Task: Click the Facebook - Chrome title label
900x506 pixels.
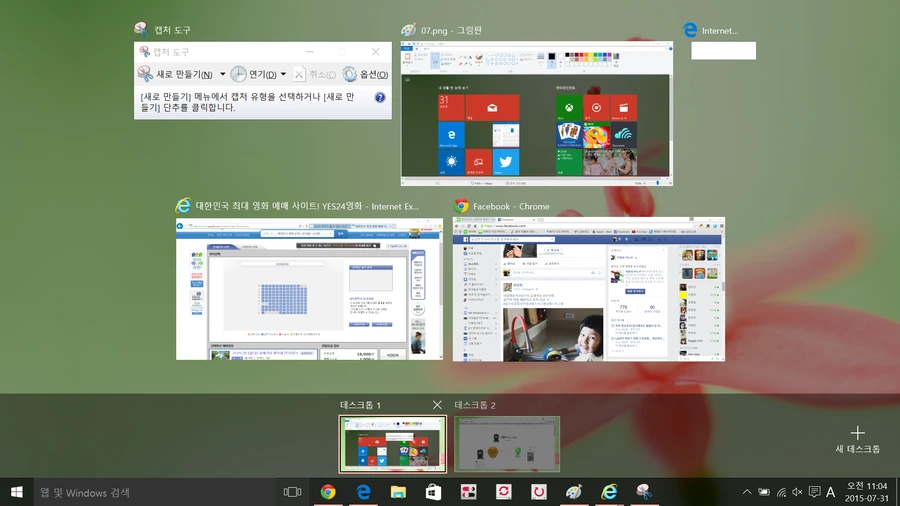Action: pyautogui.click(x=511, y=206)
